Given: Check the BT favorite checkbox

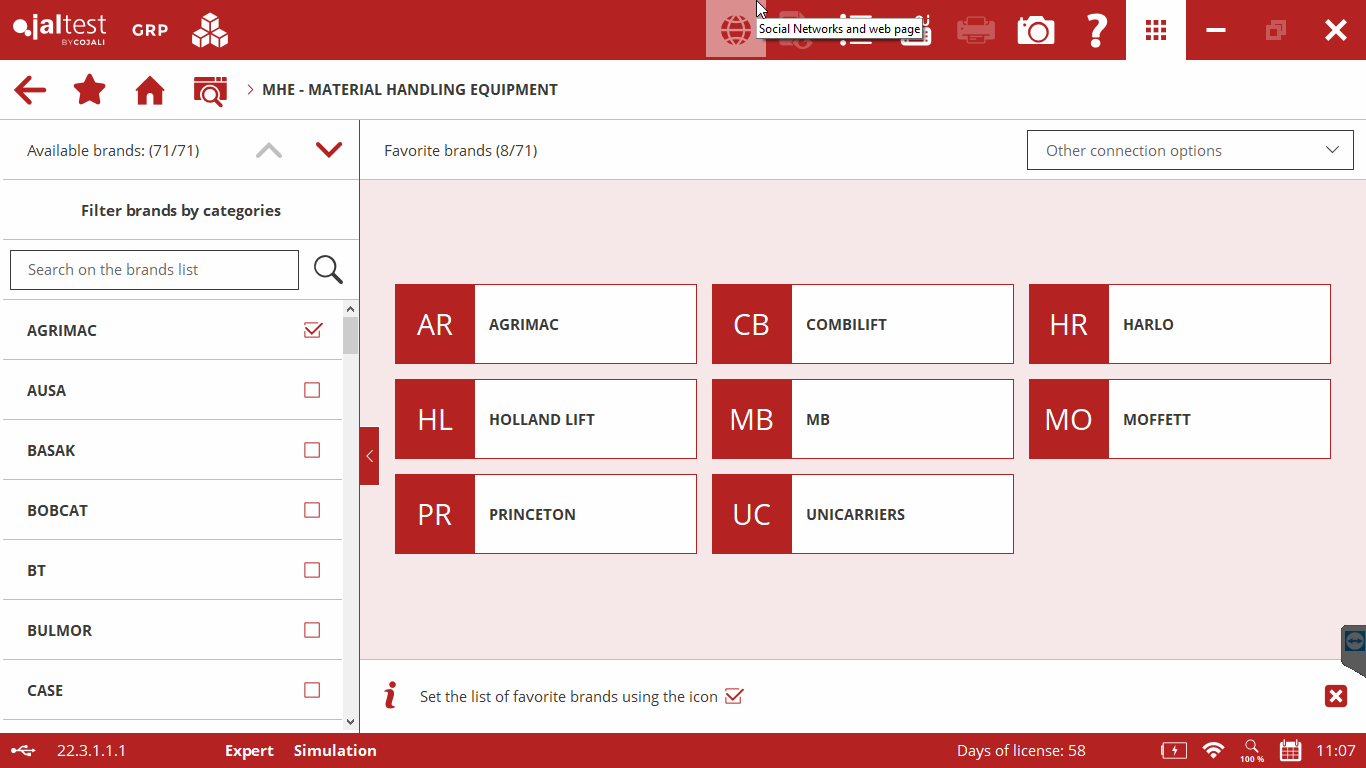Looking at the screenshot, I should pos(312,570).
